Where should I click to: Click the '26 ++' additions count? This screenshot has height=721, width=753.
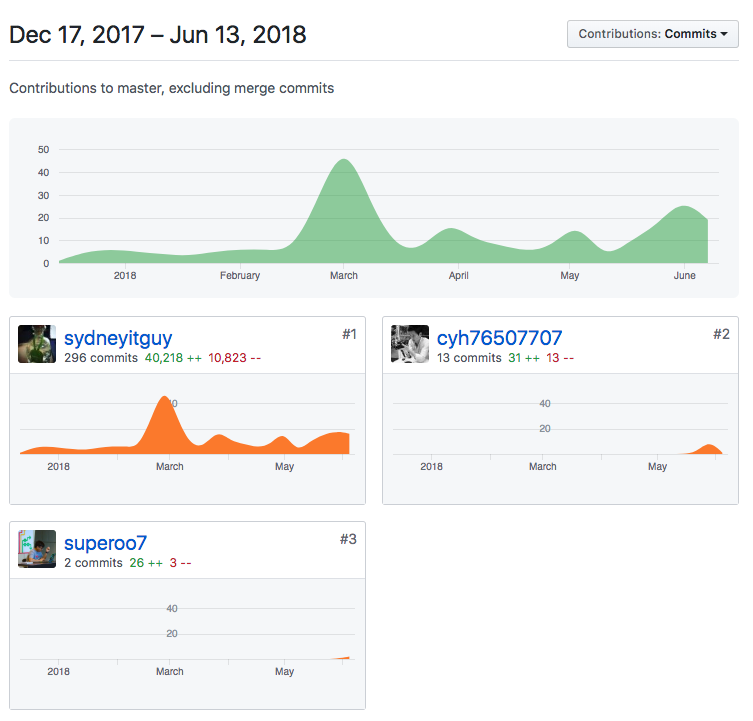[146, 562]
